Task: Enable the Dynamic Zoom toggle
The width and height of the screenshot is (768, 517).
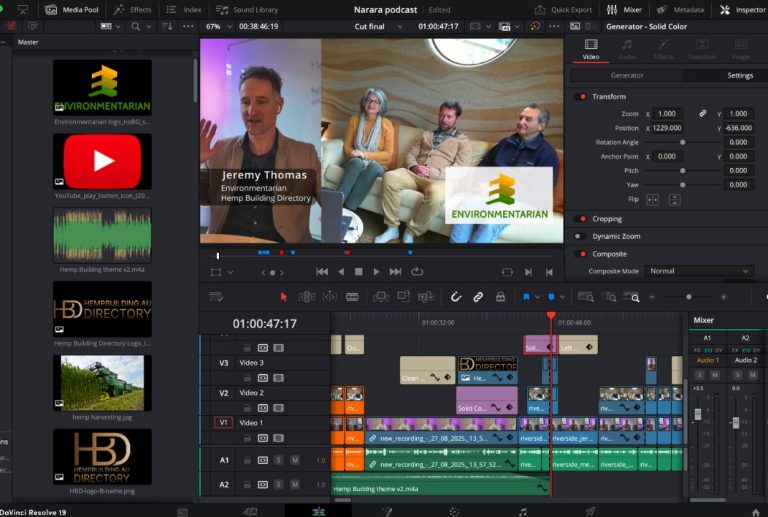Action: [x=581, y=236]
